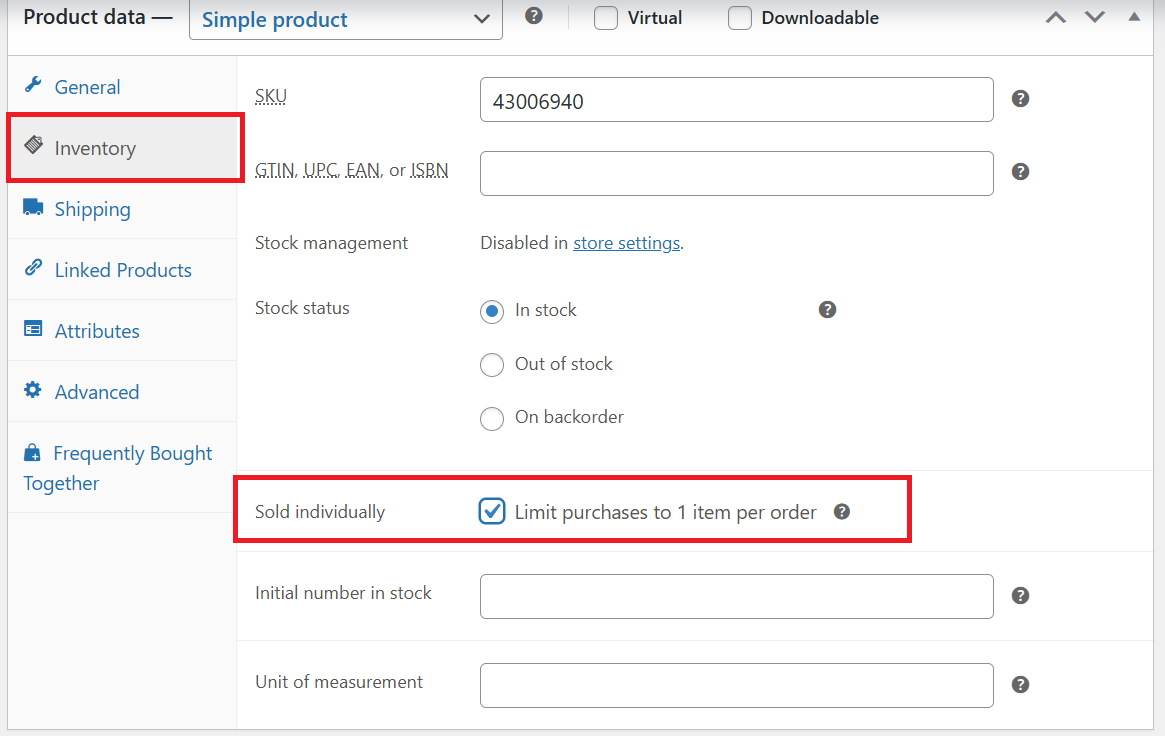Switch to the Linked Products tab
Screen dimensions: 1165x736
pyautogui.click(x=122, y=270)
